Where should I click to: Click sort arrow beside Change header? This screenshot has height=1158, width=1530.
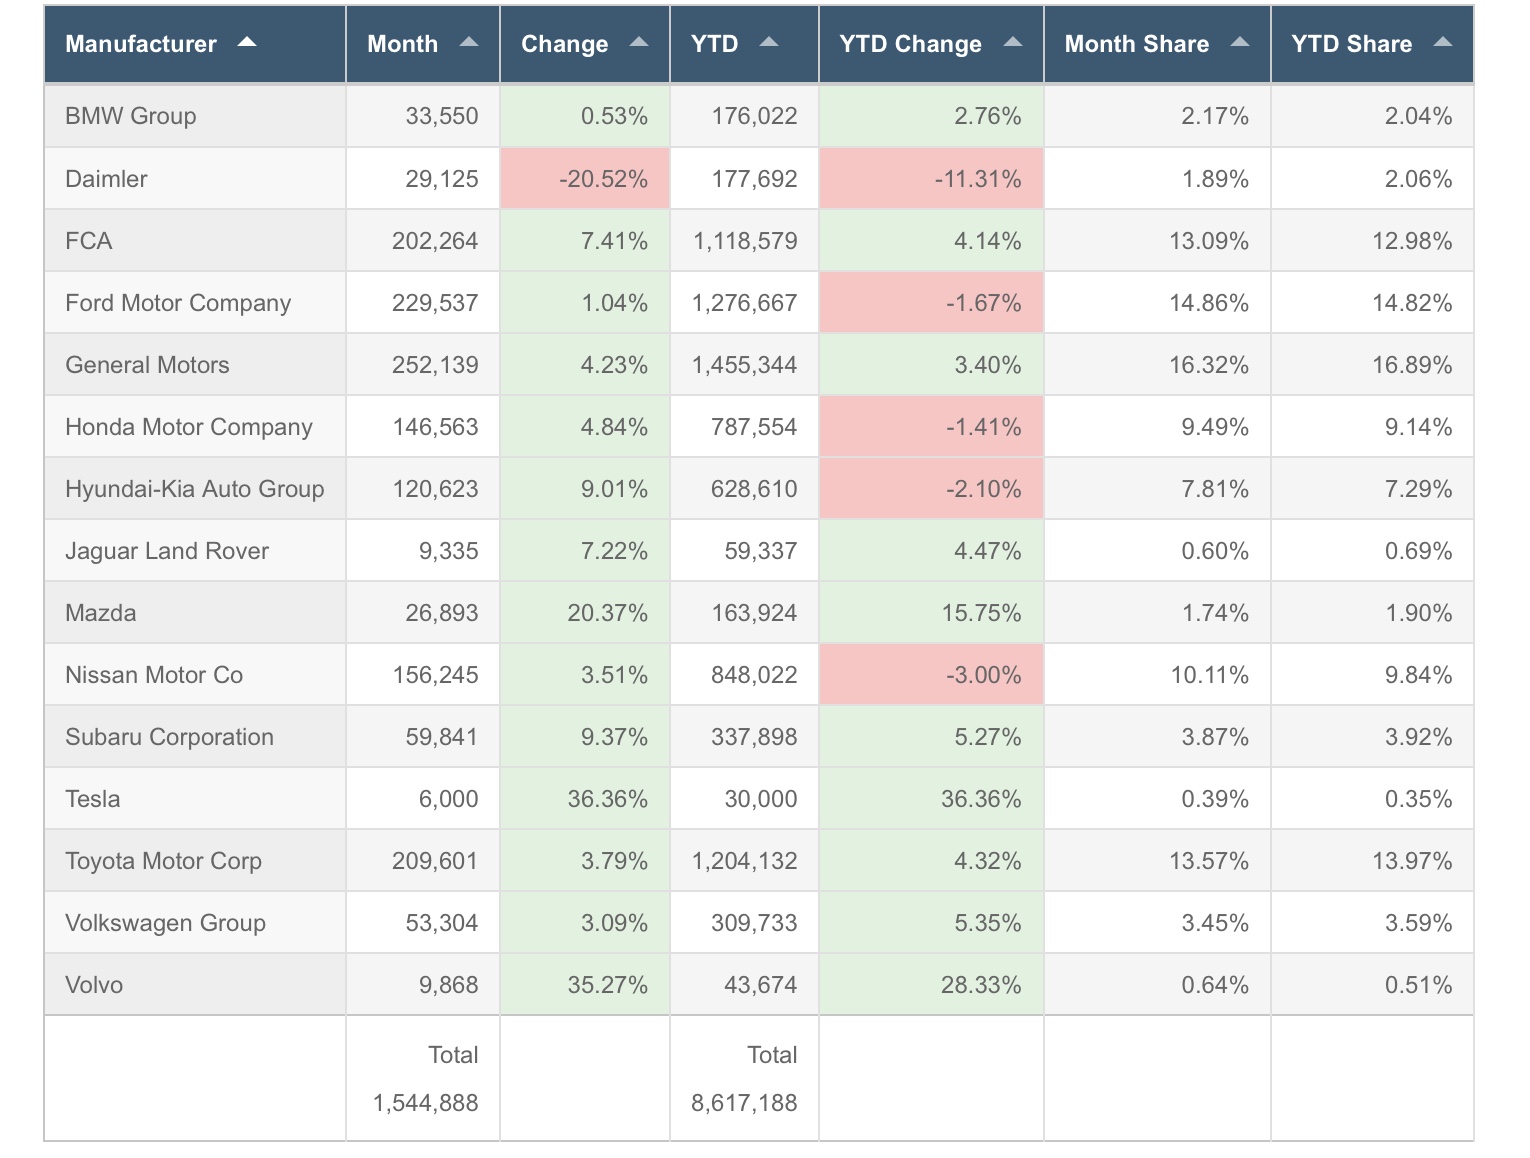coord(639,42)
